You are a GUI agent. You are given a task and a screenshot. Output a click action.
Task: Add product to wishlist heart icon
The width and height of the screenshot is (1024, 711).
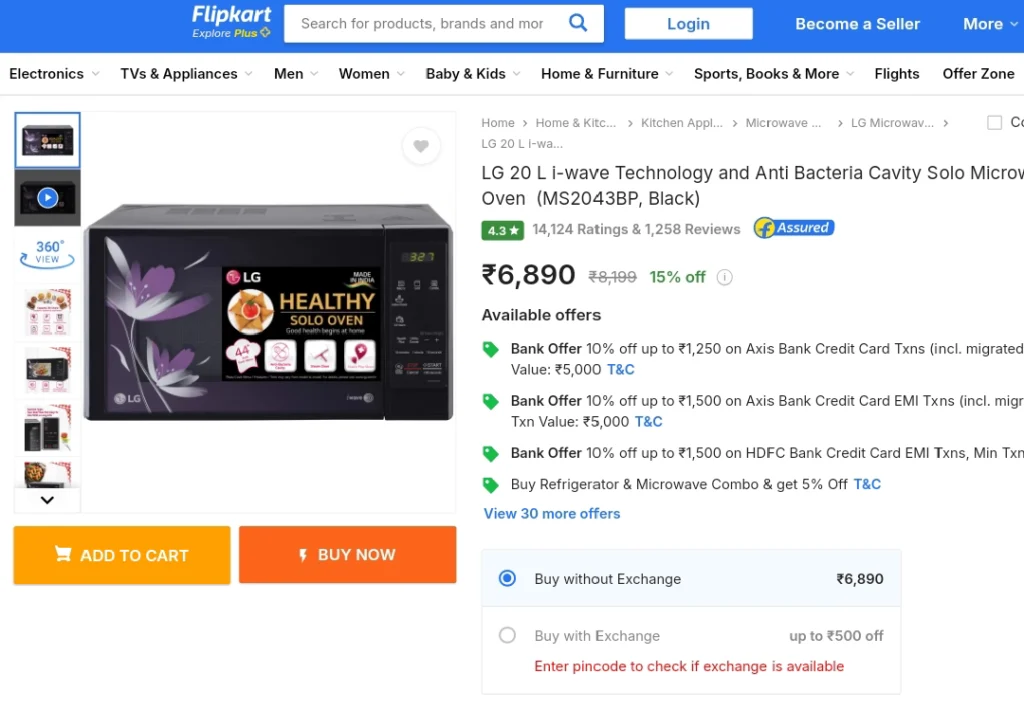pos(421,146)
